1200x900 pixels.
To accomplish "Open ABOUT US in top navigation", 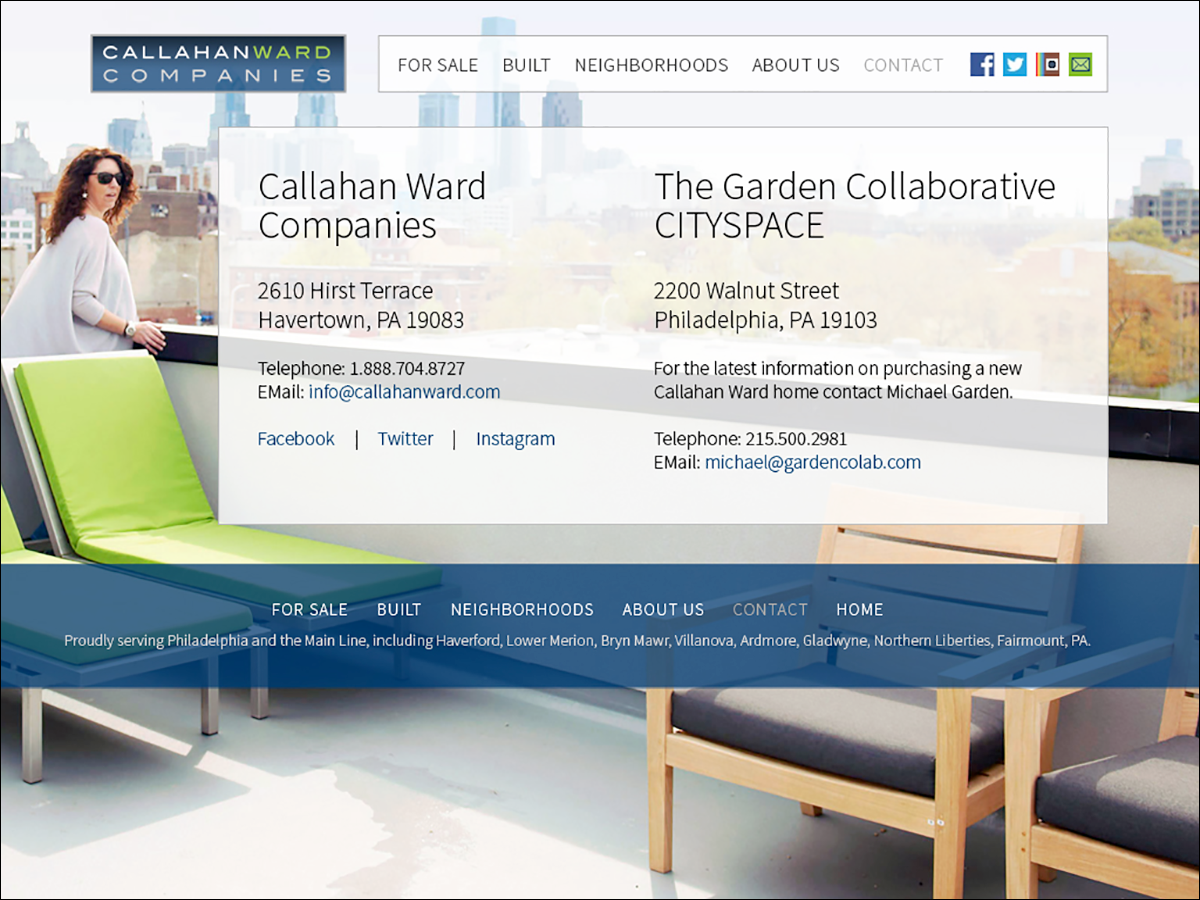I will (796, 65).
